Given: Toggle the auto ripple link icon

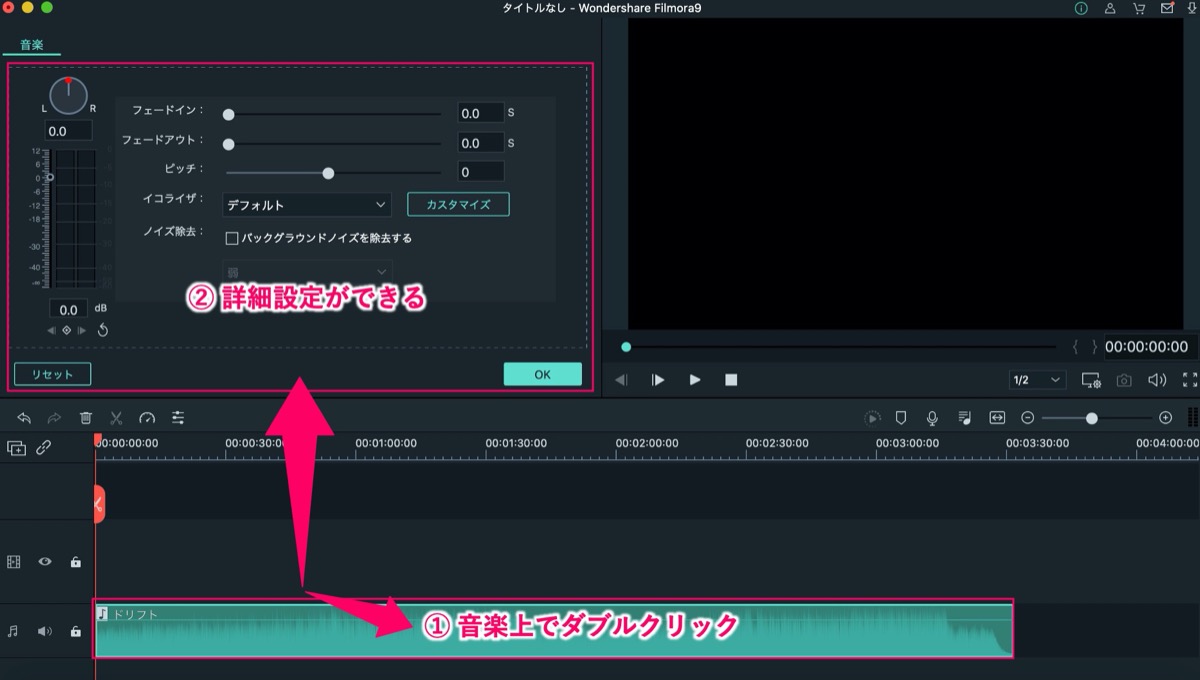Looking at the screenshot, I should pyautogui.click(x=44, y=449).
